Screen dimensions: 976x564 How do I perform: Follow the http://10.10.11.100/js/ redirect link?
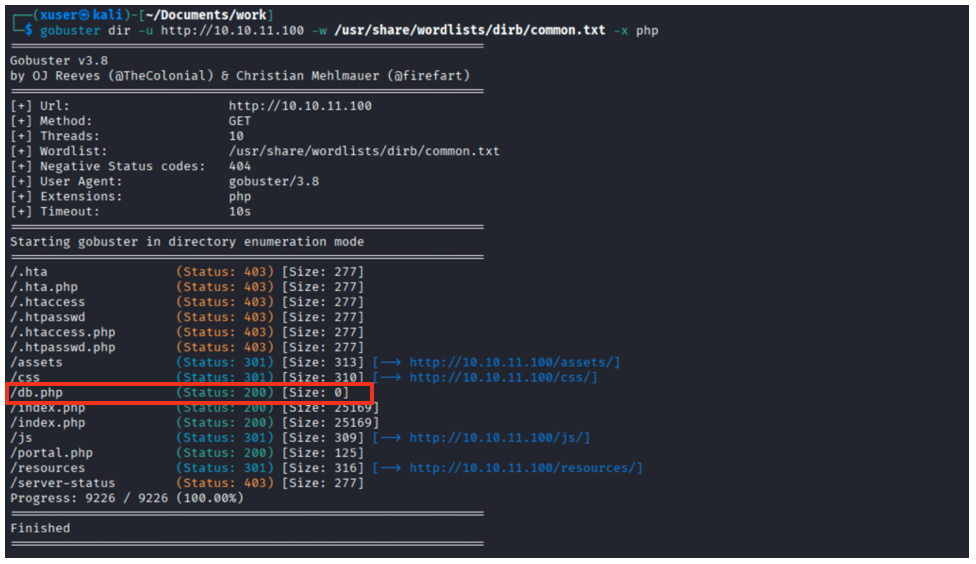click(499, 438)
